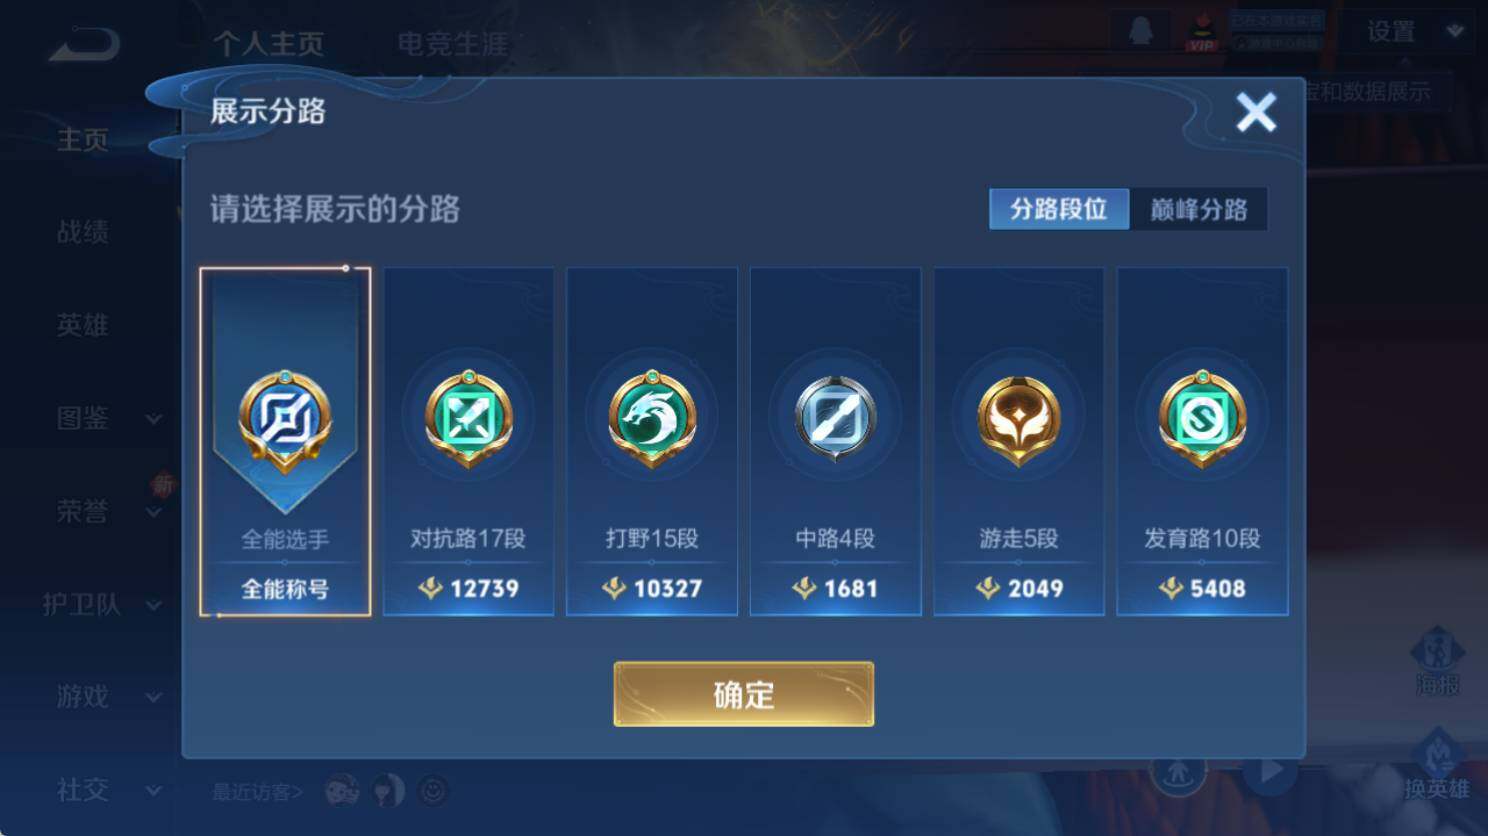Switch toggle to 分路段位
Viewport: 1488px width, 836px height.
(x=1059, y=209)
